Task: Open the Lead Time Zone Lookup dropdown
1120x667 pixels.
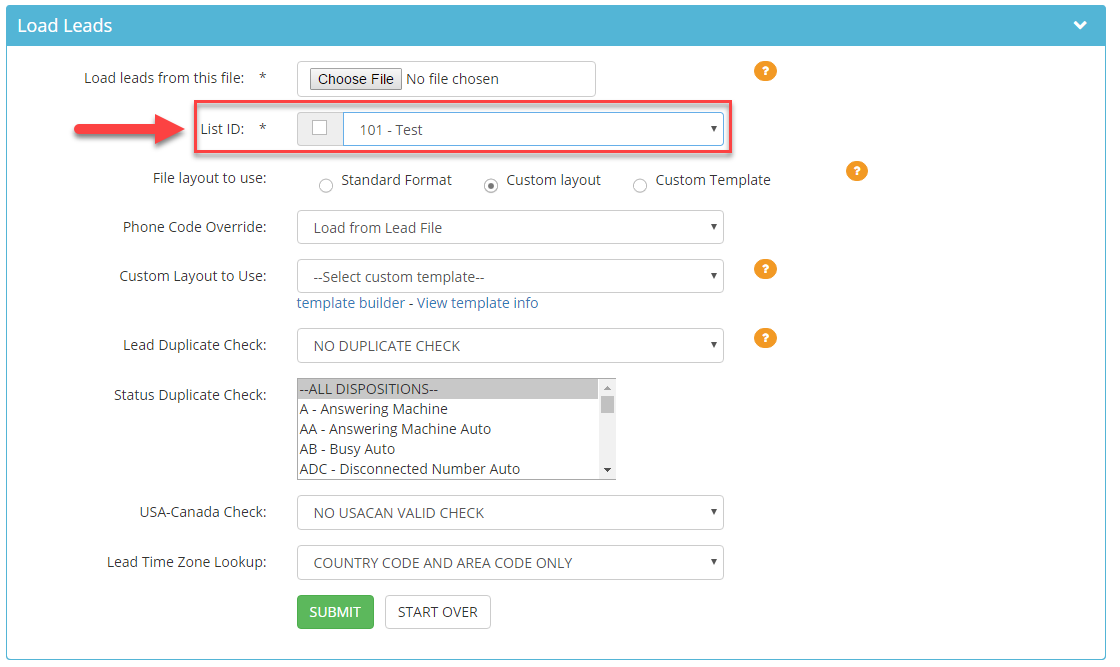Action: [510, 563]
